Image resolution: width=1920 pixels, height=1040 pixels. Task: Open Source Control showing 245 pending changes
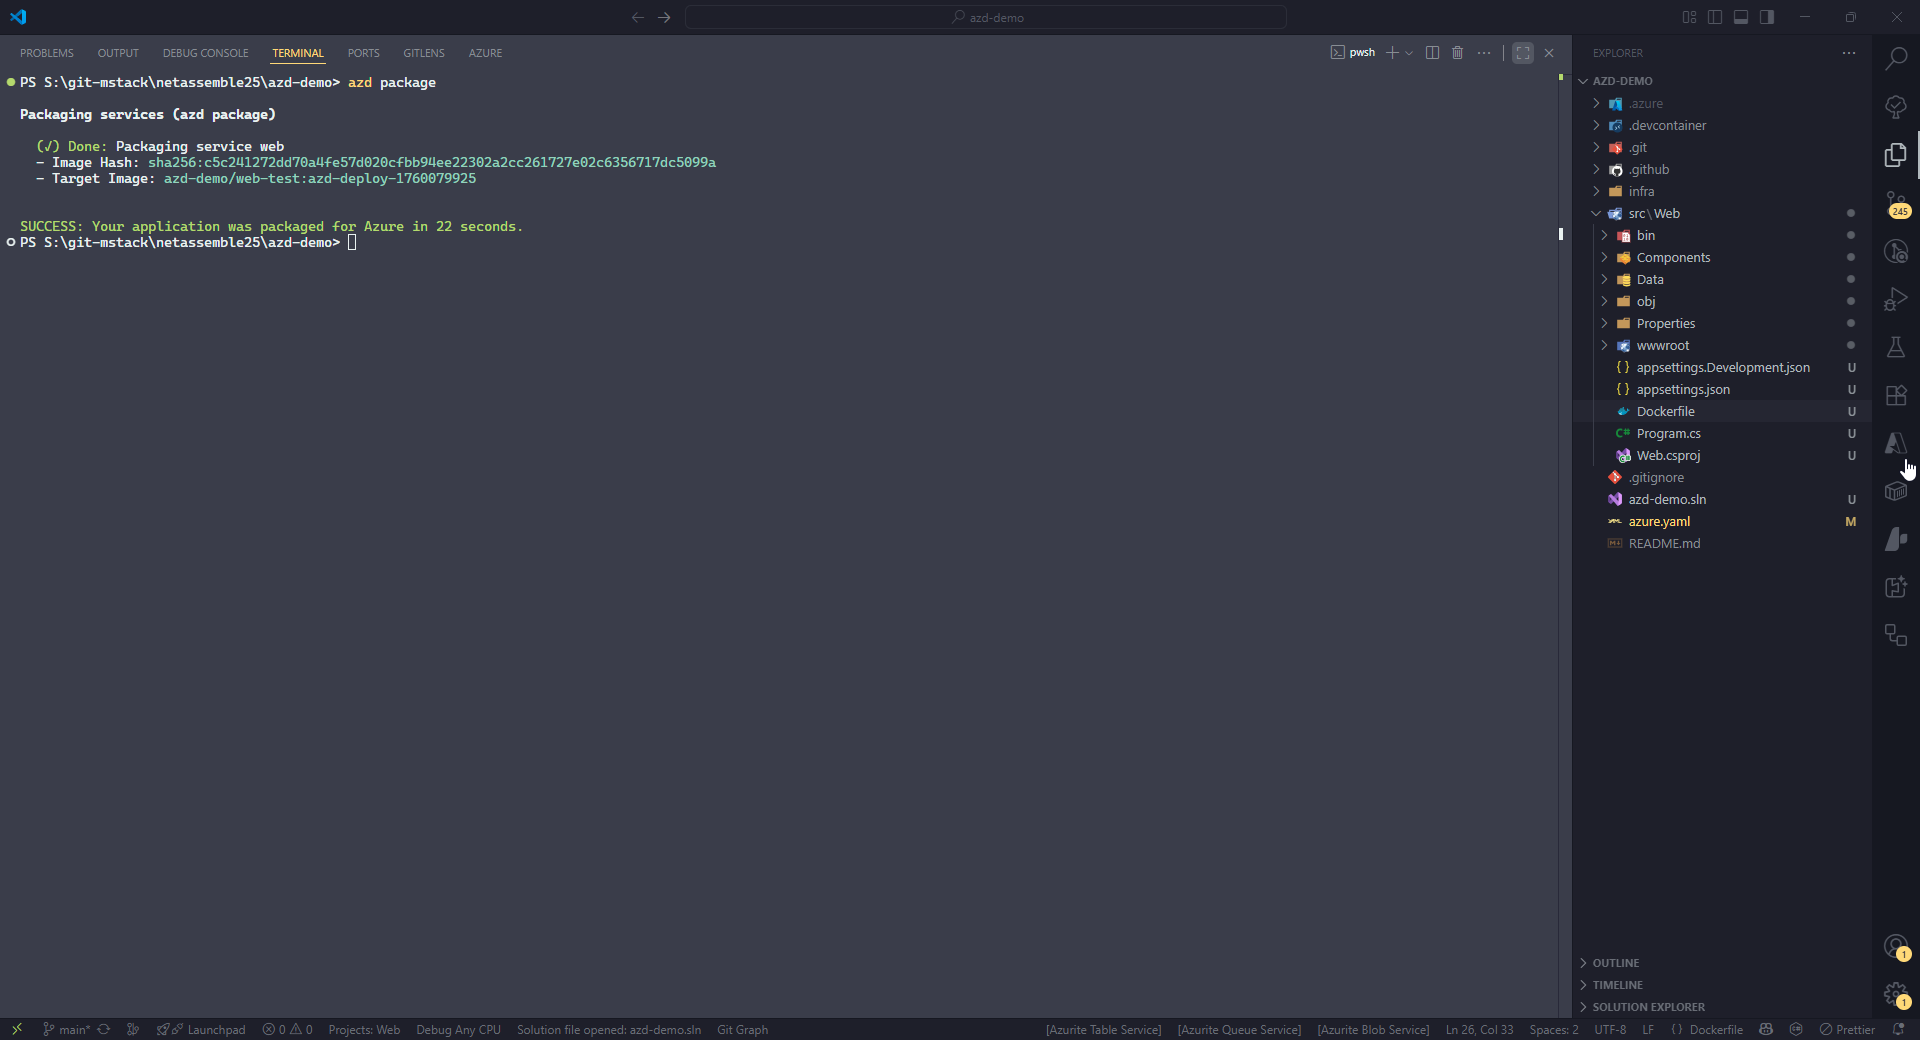[1896, 203]
